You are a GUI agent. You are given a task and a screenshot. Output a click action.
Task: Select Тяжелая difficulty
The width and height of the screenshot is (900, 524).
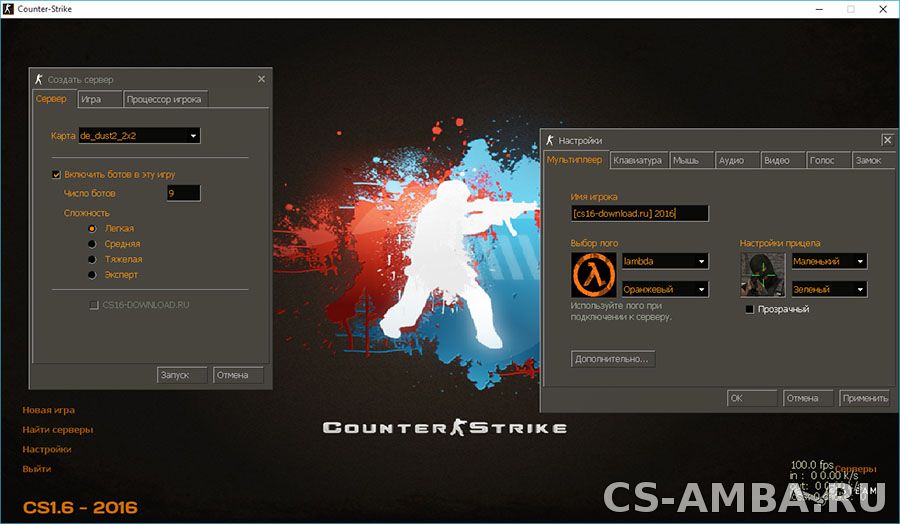[x=92, y=259]
